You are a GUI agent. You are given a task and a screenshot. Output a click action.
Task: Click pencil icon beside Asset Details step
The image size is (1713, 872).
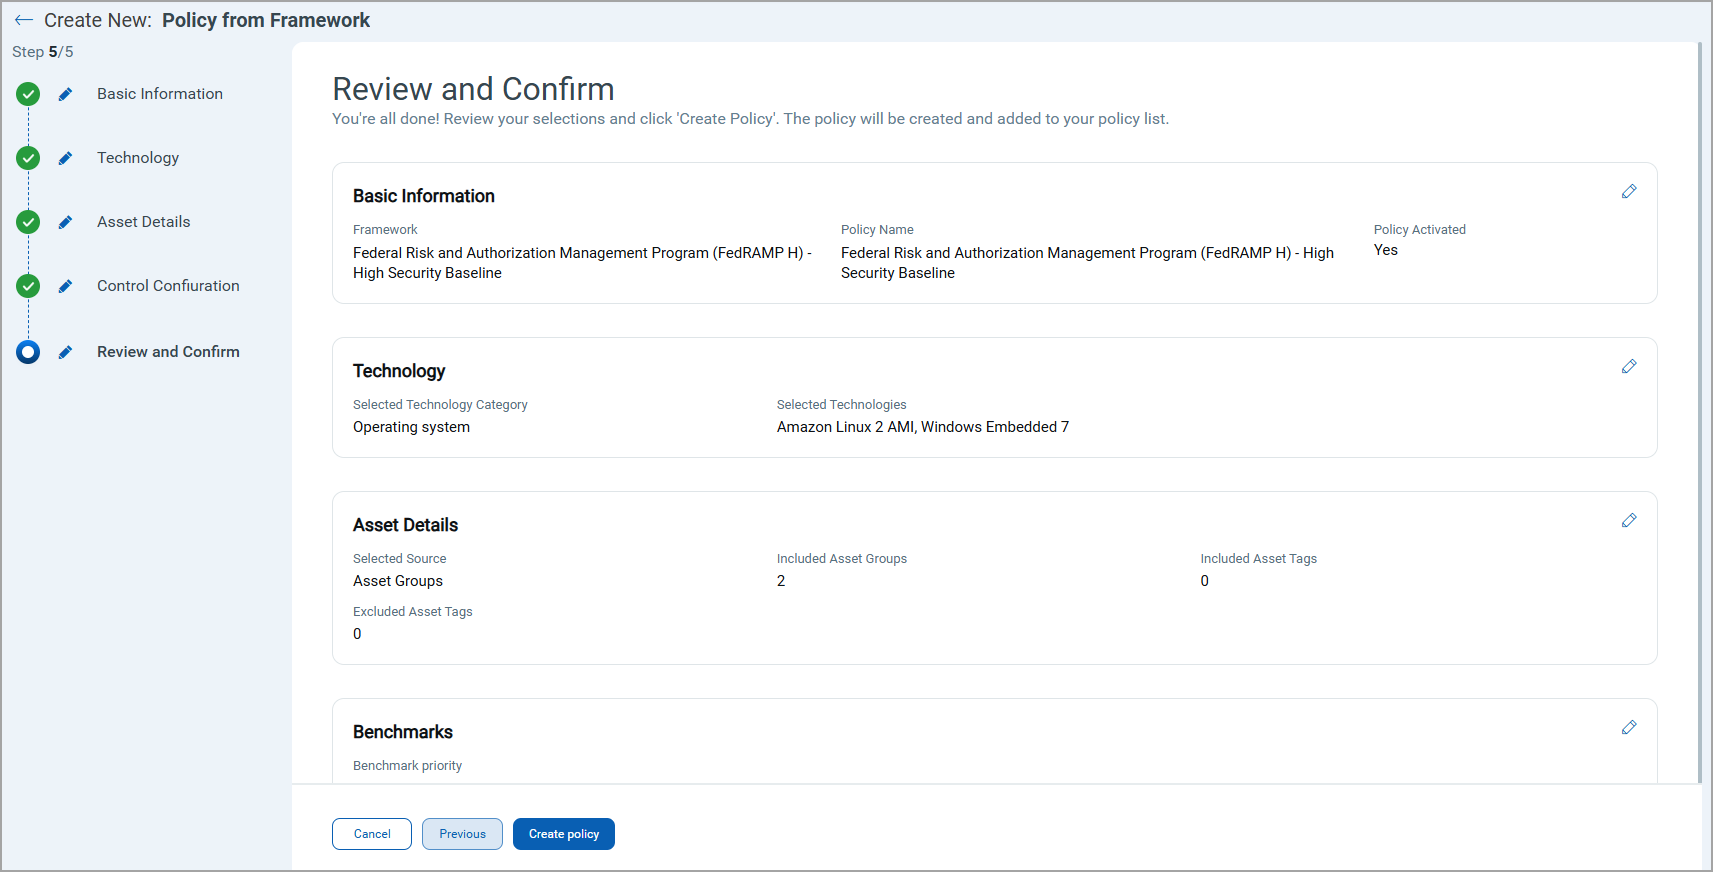[x=65, y=222]
